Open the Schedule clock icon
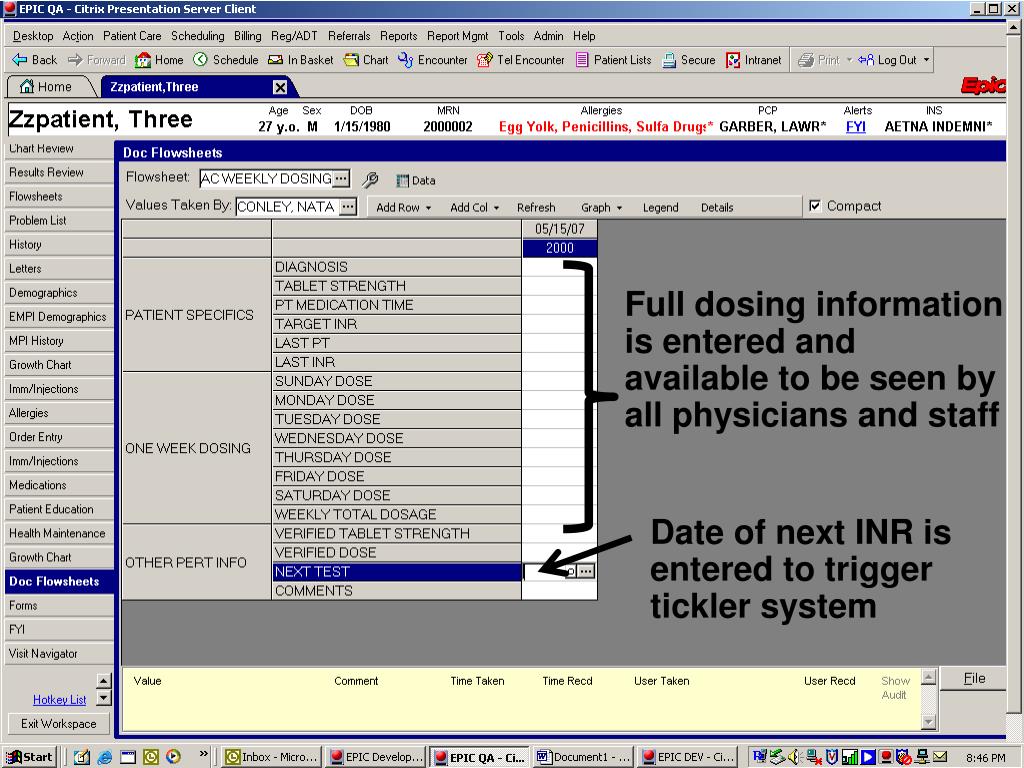This screenshot has width=1024, height=768. pos(200,59)
